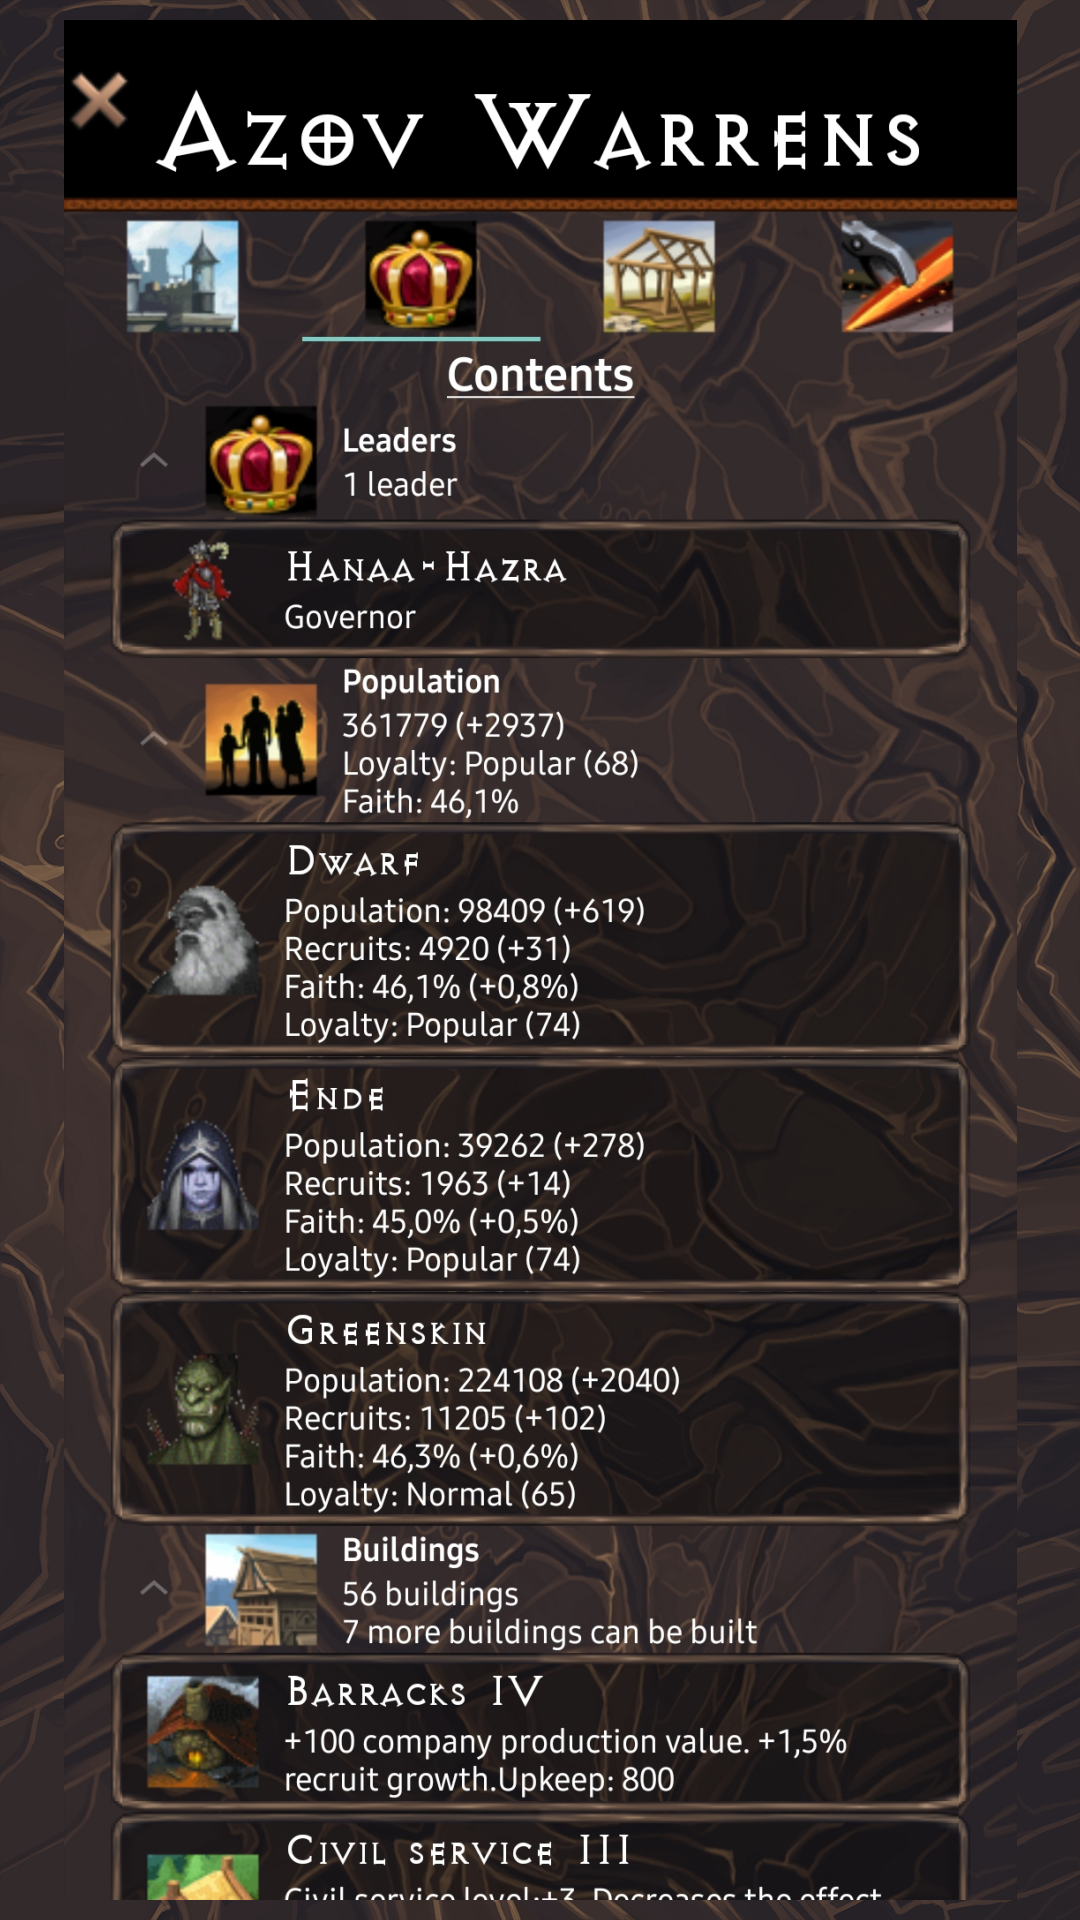Open the Barracks IV building entry

tap(540, 1733)
